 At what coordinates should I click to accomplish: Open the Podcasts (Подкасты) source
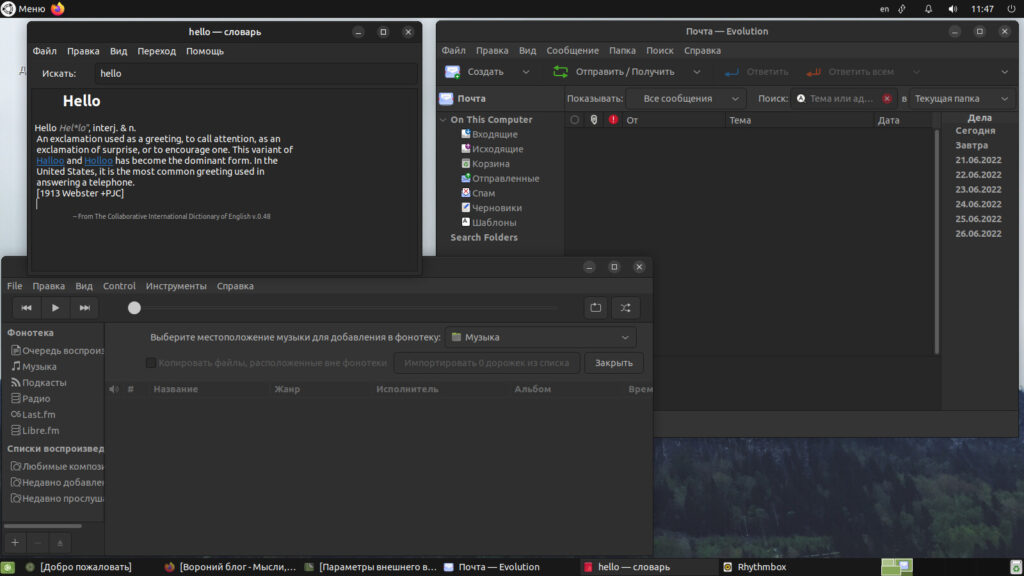coord(44,382)
